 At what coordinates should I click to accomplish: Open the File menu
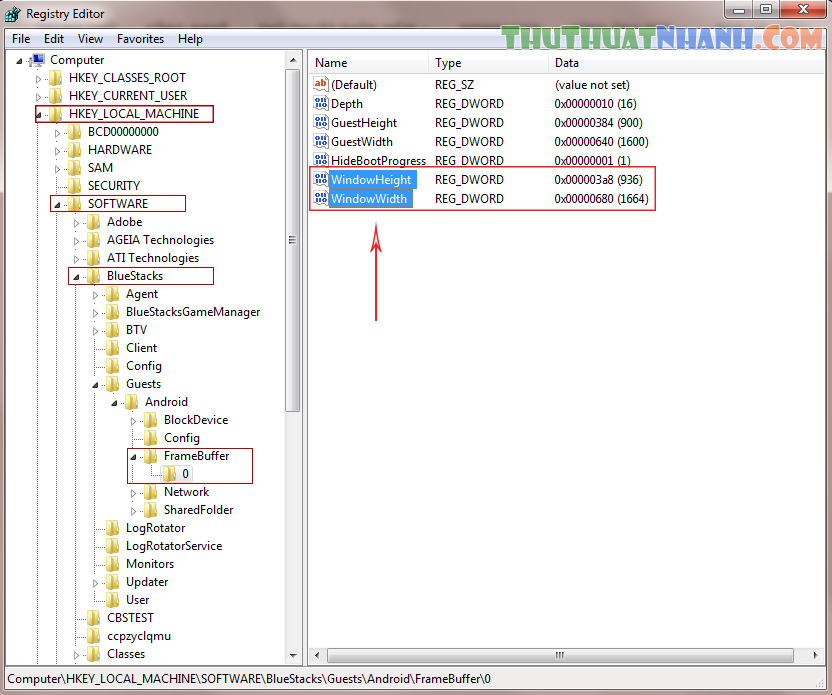click(21, 39)
